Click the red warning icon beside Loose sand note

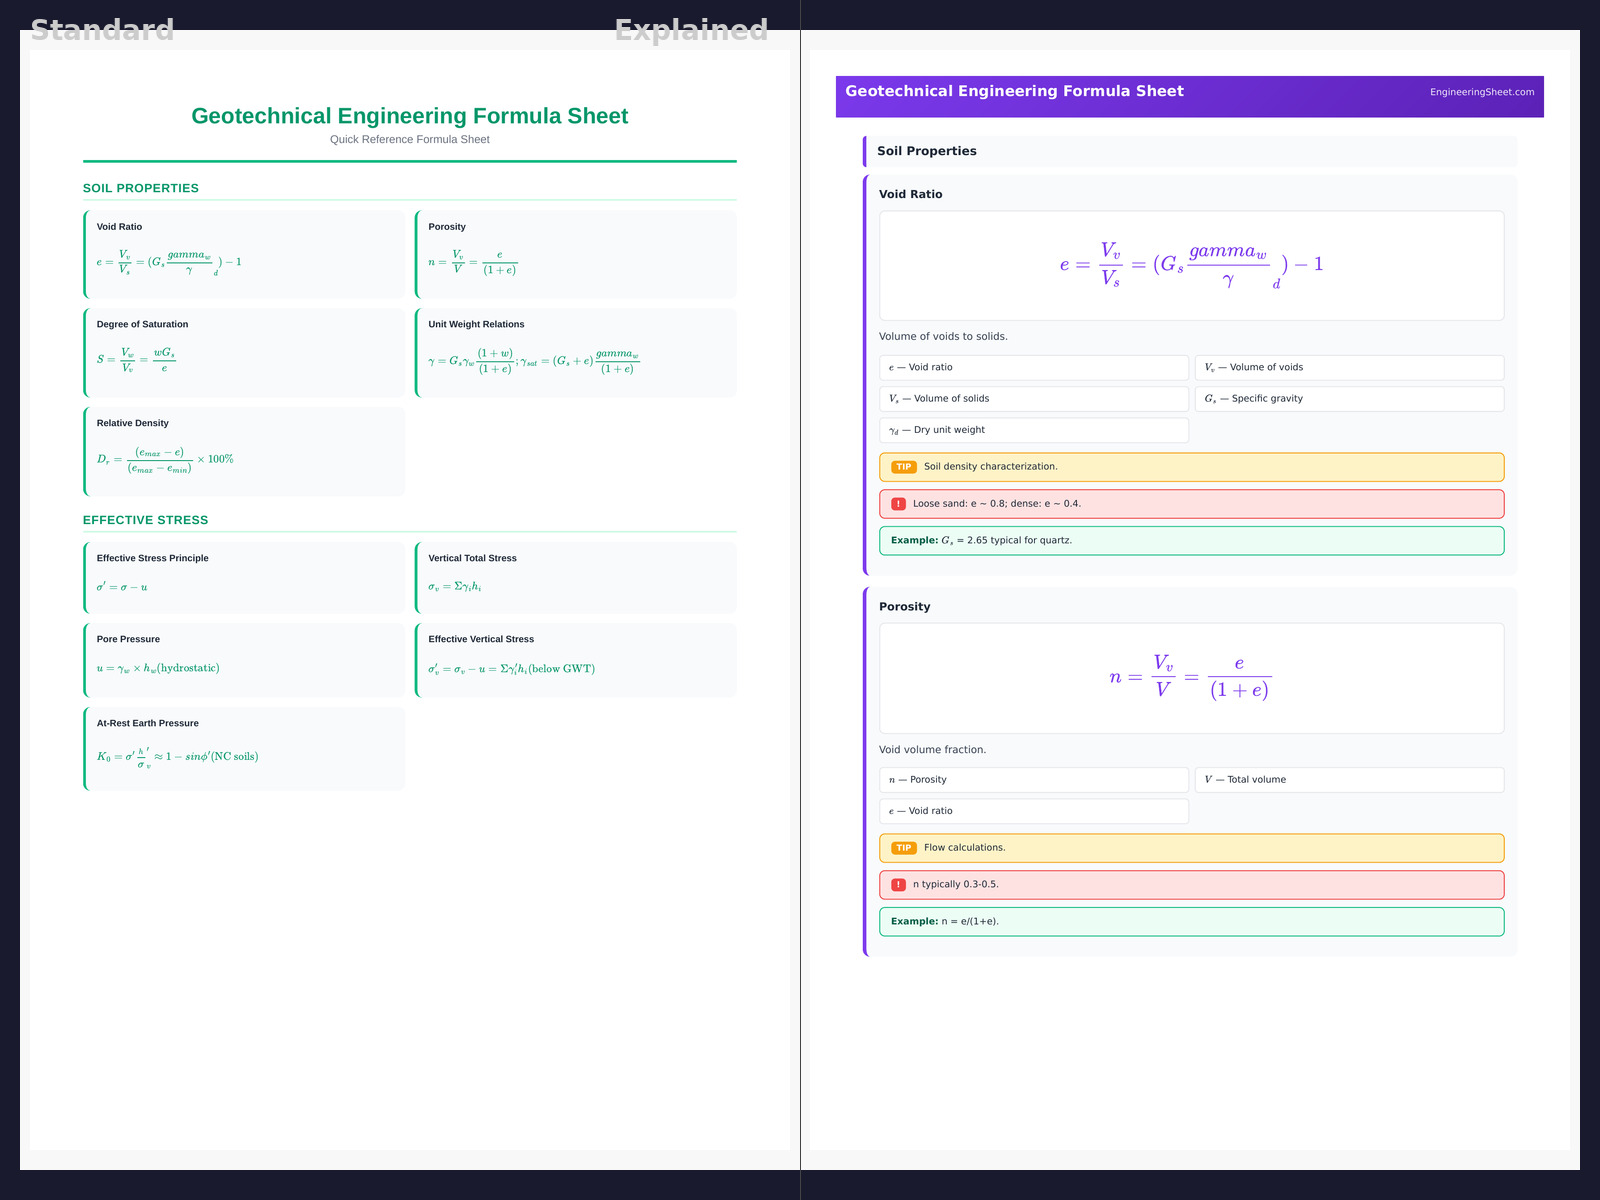(898, 504)
